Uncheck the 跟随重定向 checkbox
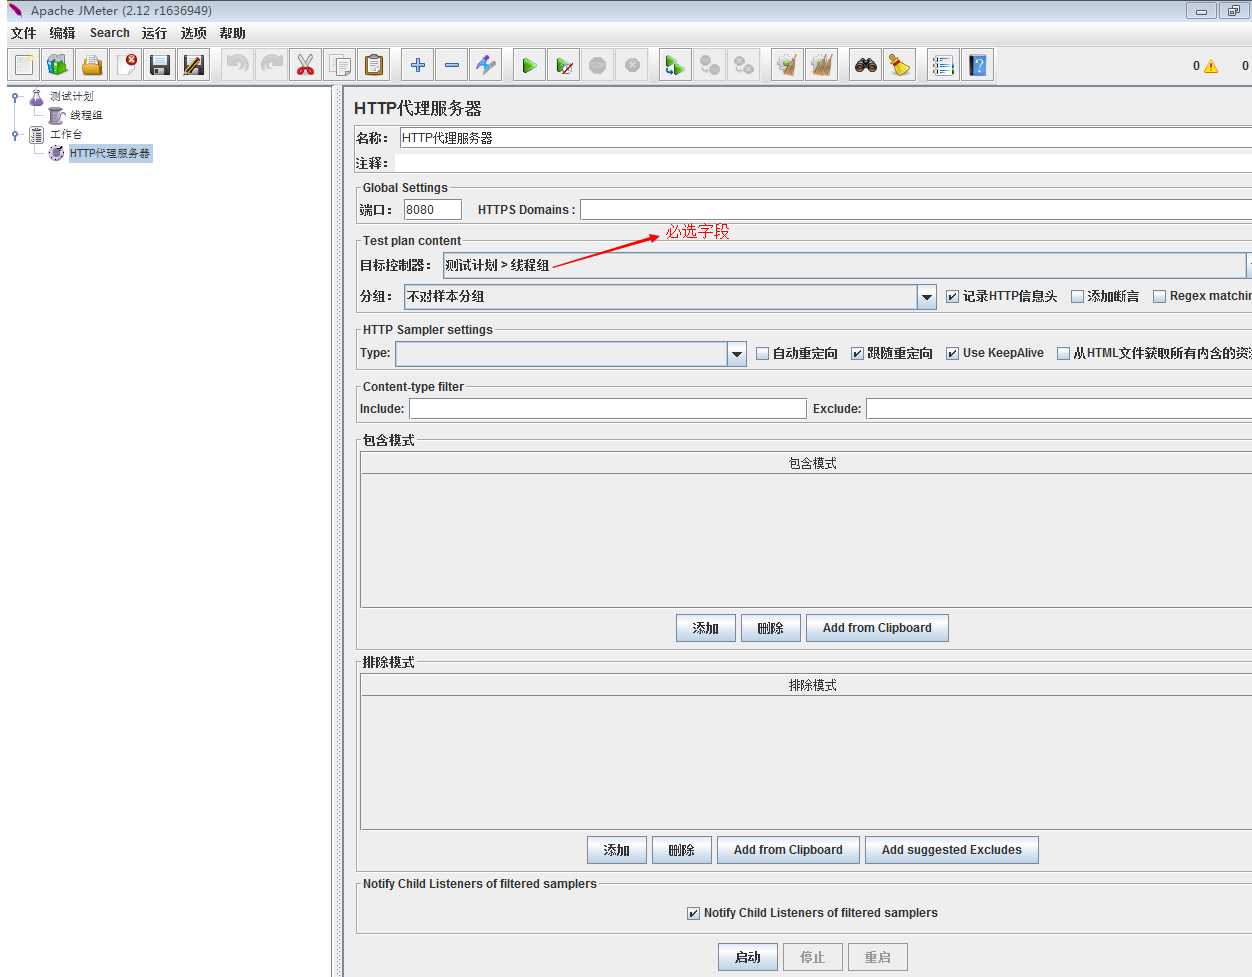 857,354
